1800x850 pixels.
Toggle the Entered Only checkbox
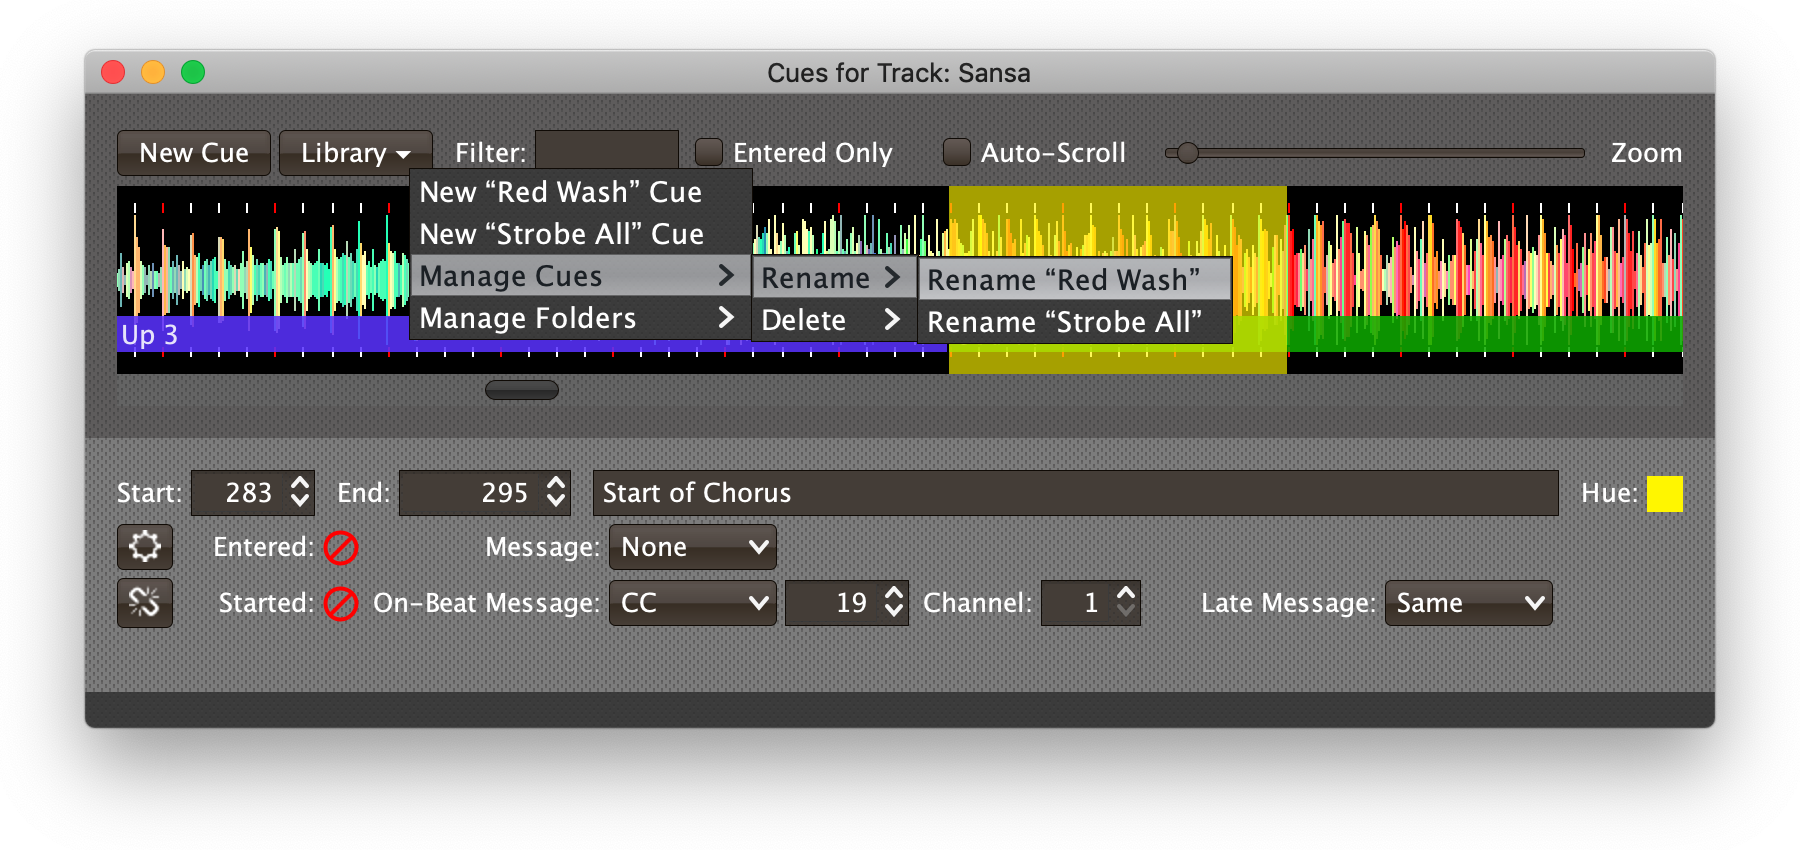coord(709,152)
